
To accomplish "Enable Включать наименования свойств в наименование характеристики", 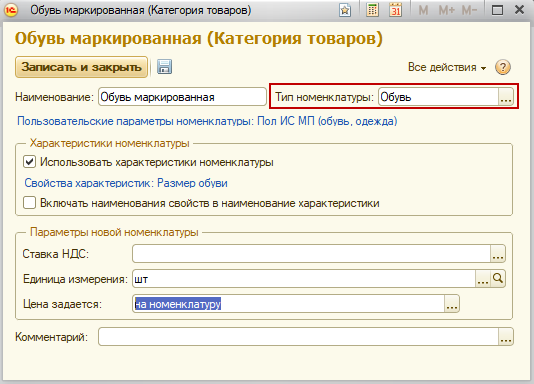I will point(29,203).
